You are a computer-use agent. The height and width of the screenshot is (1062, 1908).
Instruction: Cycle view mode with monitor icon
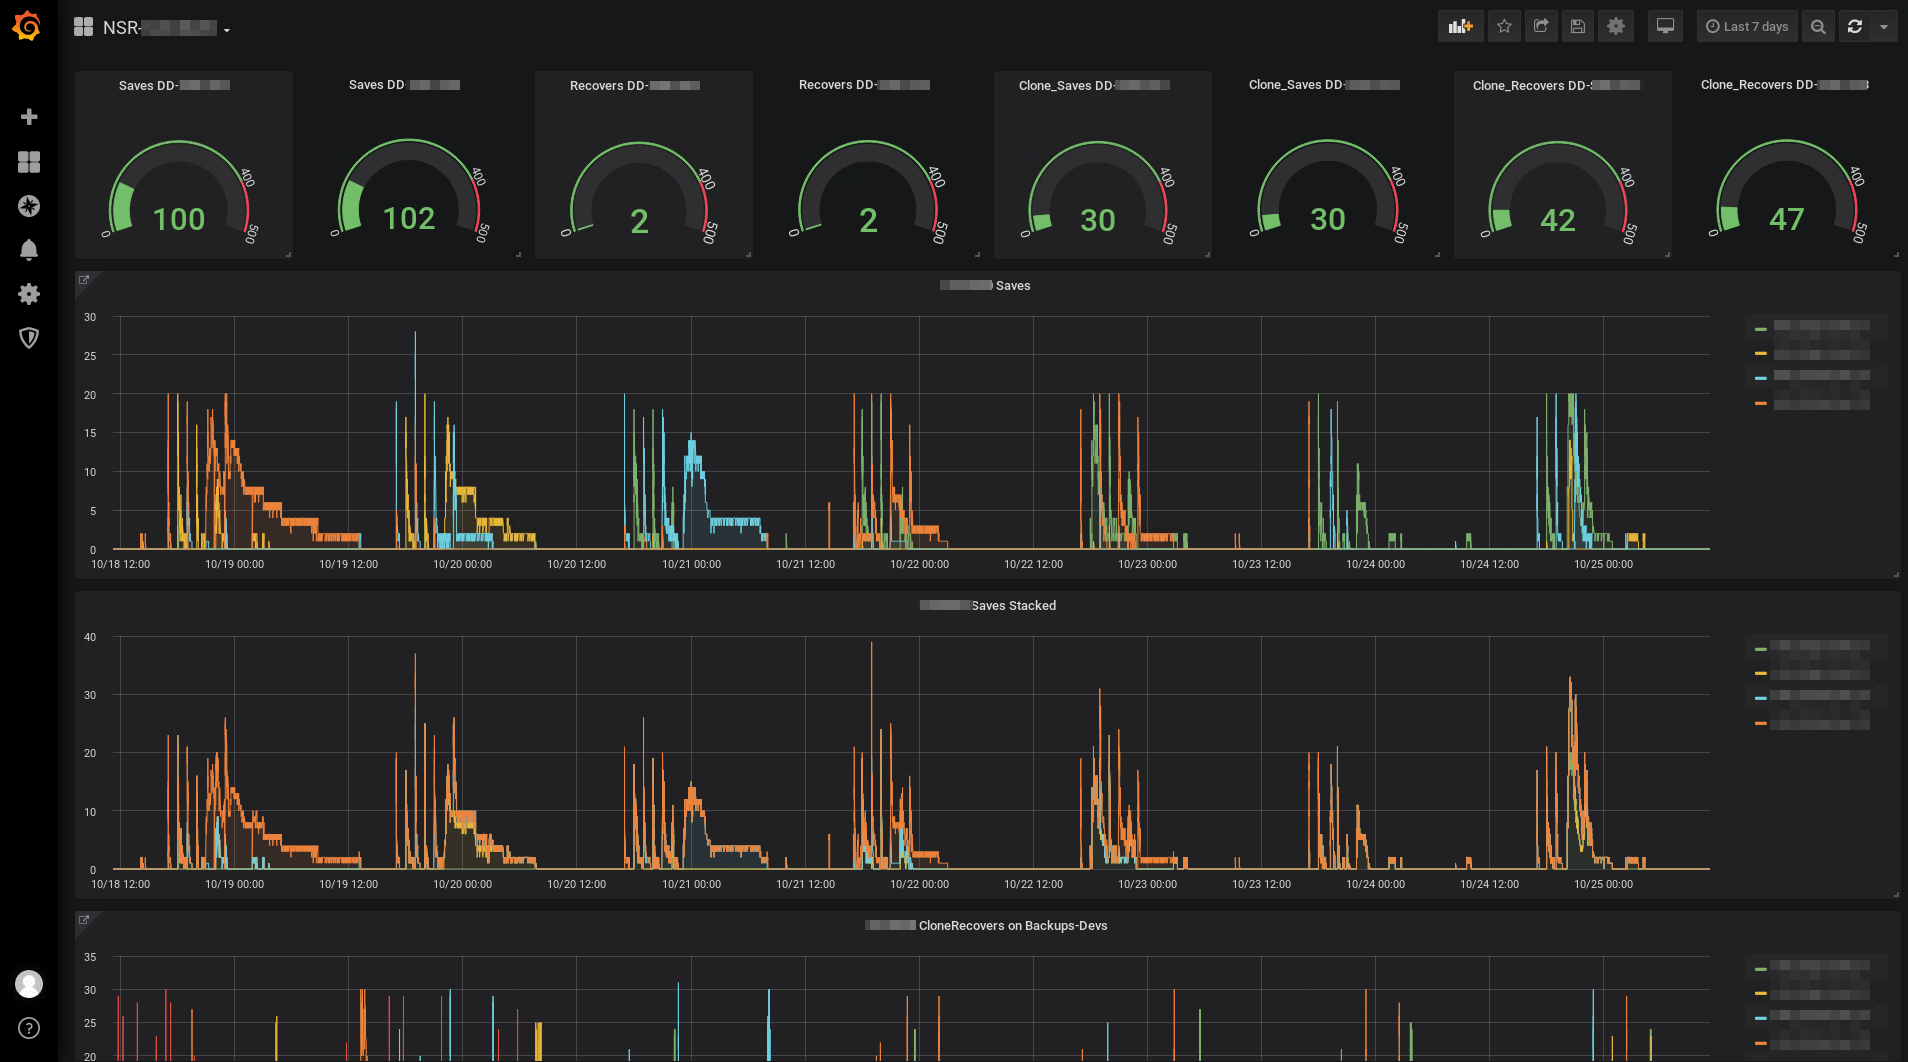point(1665,27)
